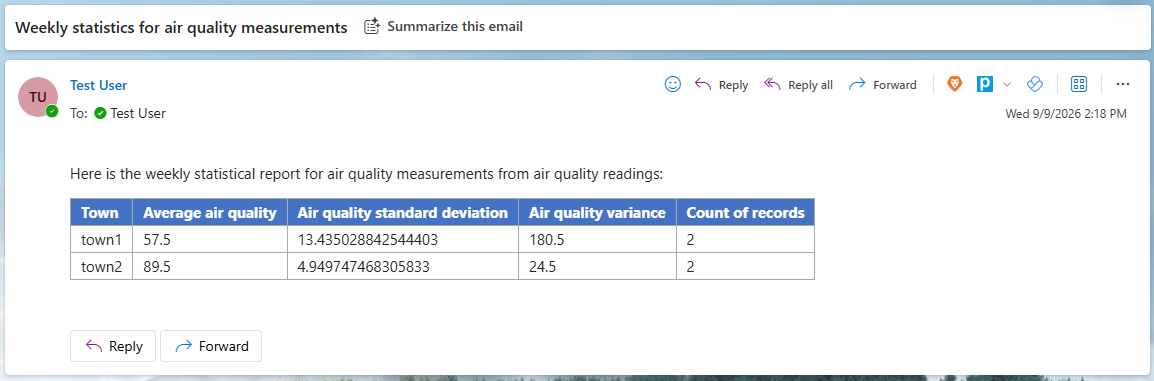The image size is (1154, 381).
Task: Click the date Wed 9/9/2026 2:18 PM
Action: 1066,114
